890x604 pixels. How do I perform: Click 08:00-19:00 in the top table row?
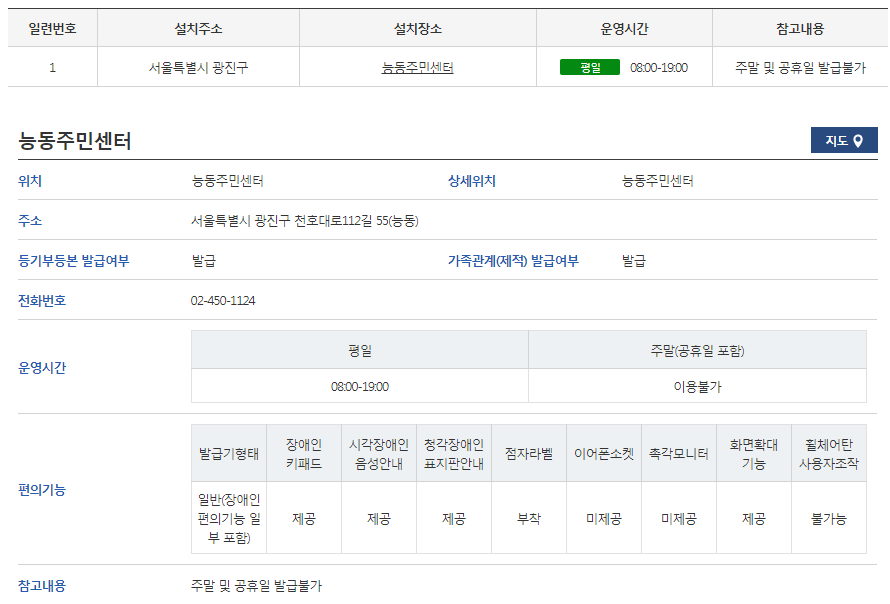659,68
